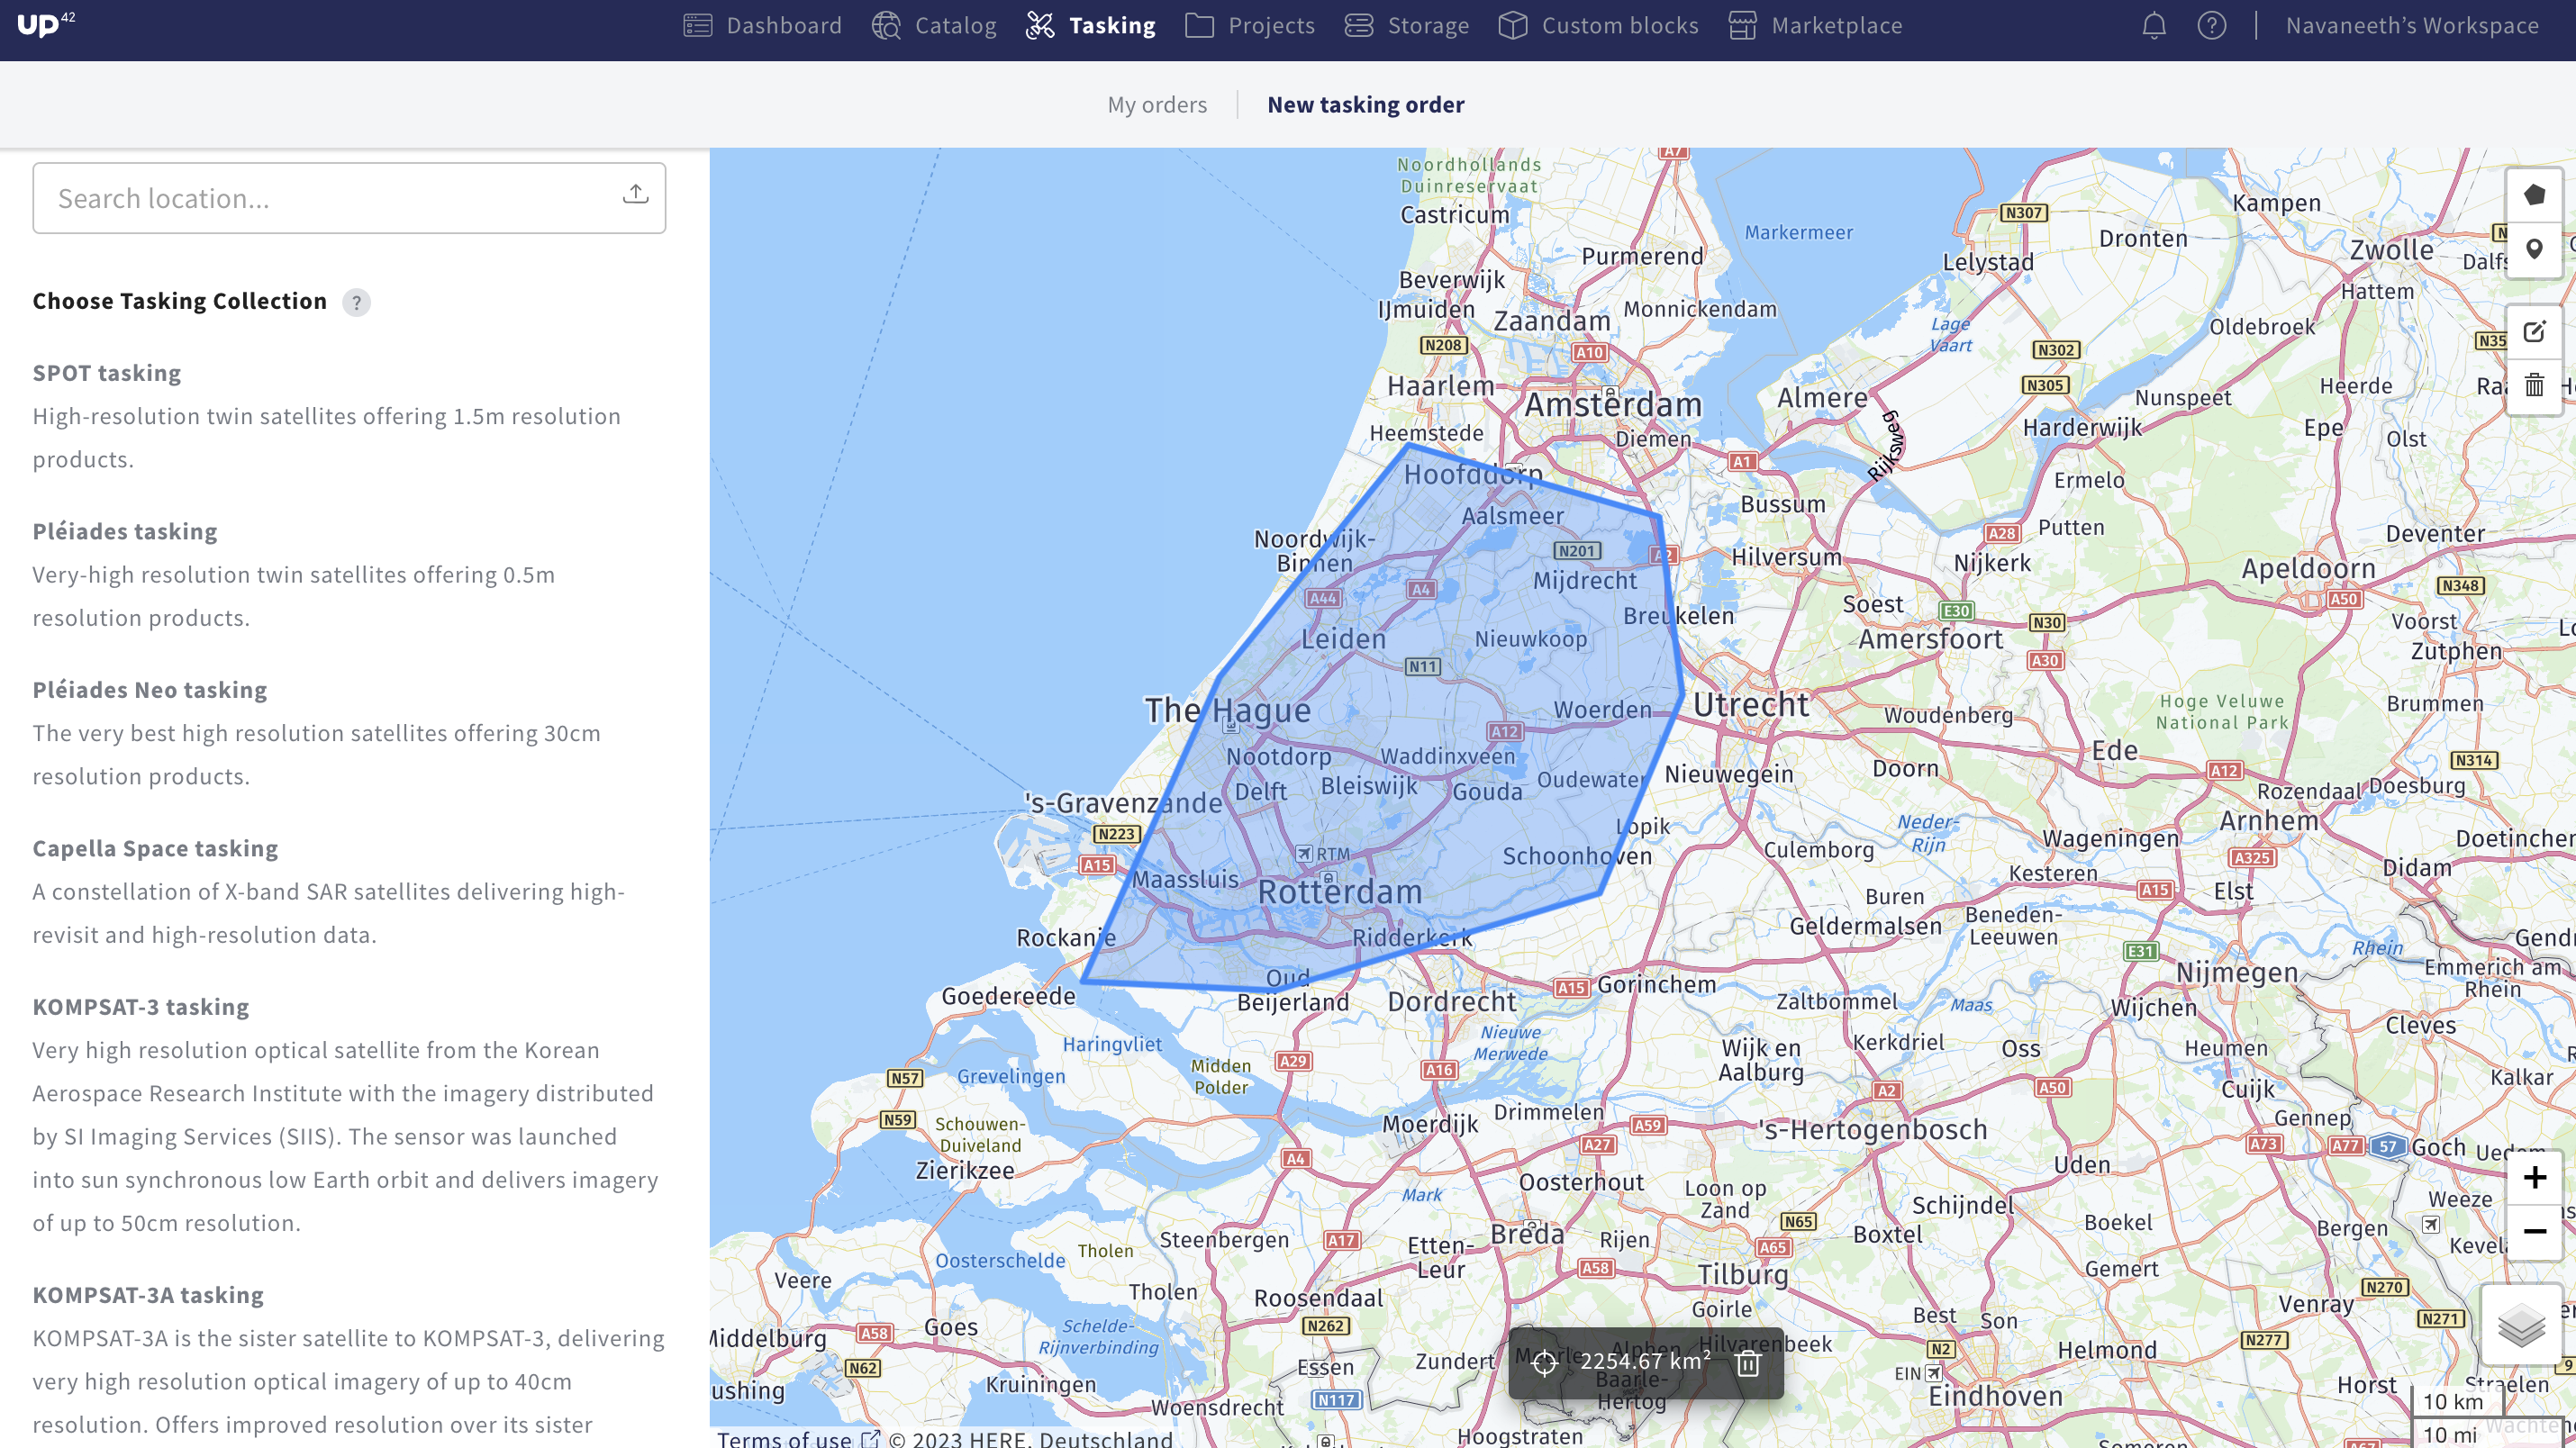Zoom out the map with minus button
2576x1448 pixels.
(2533, 1231)
